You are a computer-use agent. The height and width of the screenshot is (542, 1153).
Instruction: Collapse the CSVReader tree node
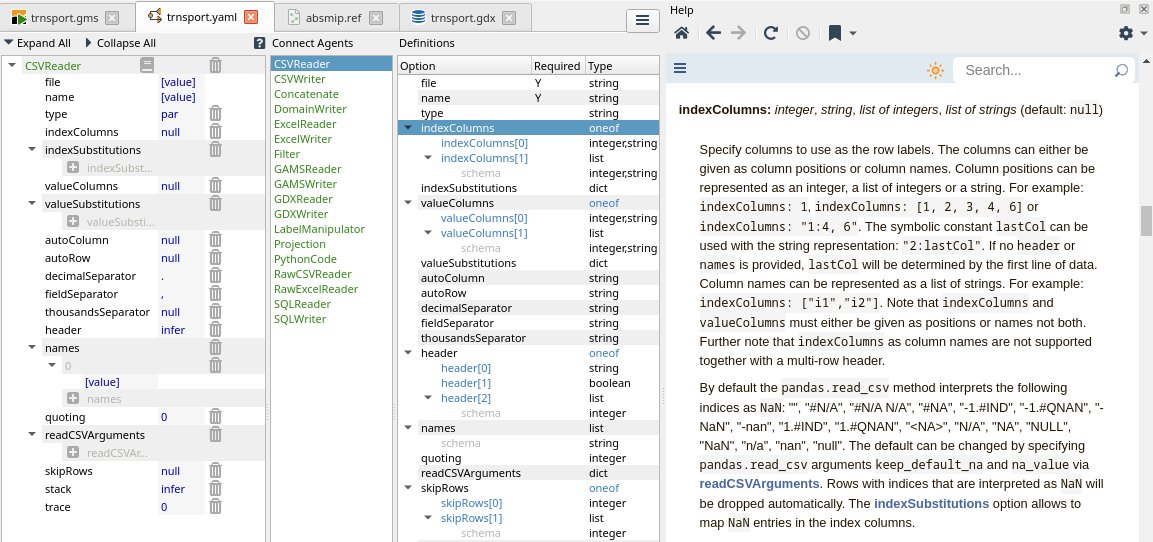click(x=11, y=66)
